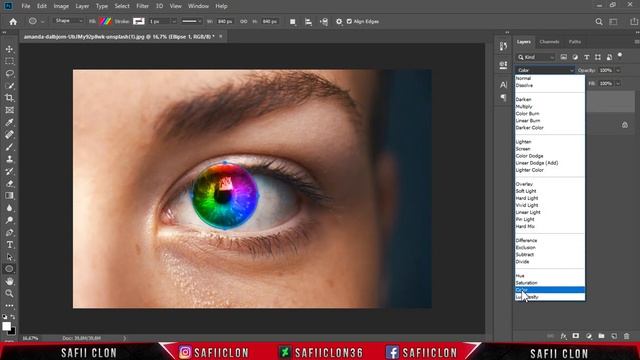Open the blend mode dropdown showing Color
Viewport: 640px width, 360px height.
(545, 70)
